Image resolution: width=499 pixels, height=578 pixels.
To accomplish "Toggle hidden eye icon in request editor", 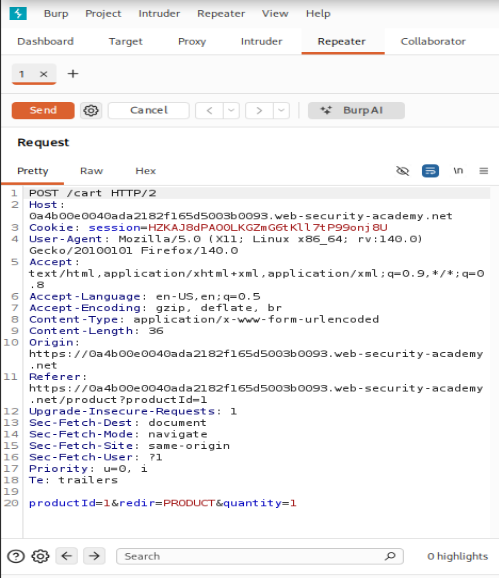I will (402, 171).
